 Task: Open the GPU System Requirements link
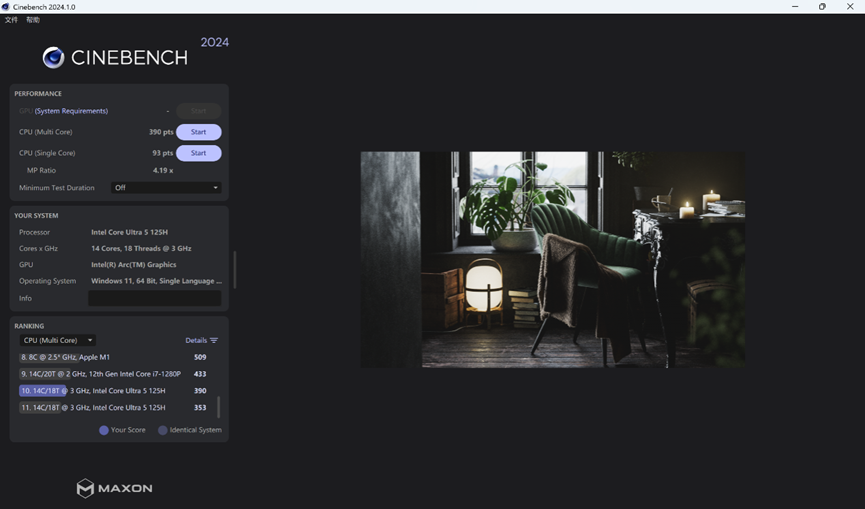[71, 111]
